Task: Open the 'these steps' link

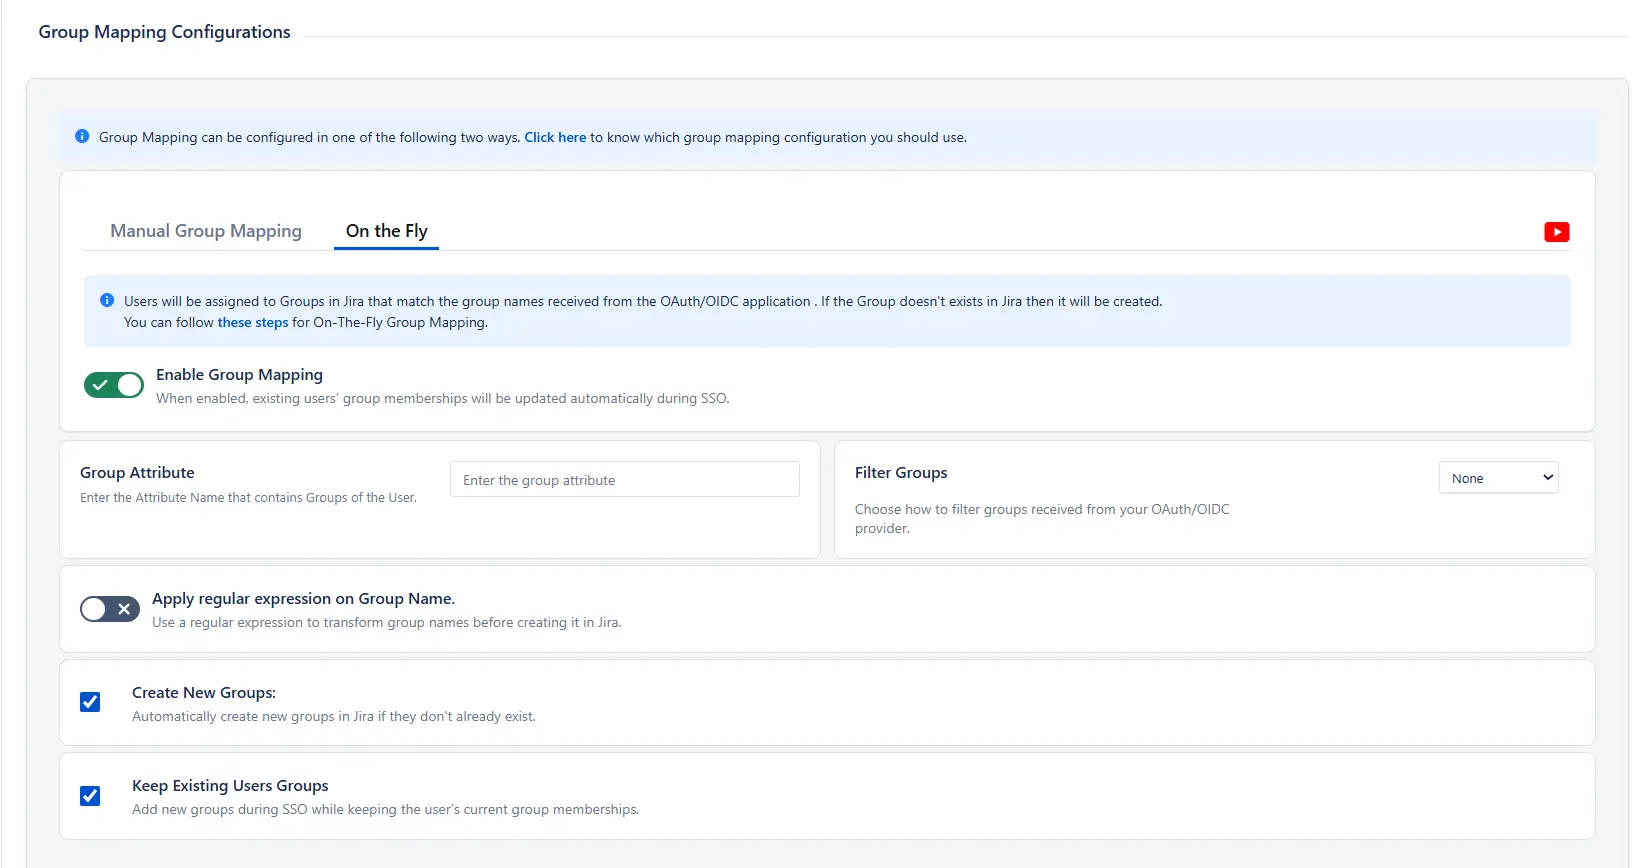Action: tap(253, 322)
